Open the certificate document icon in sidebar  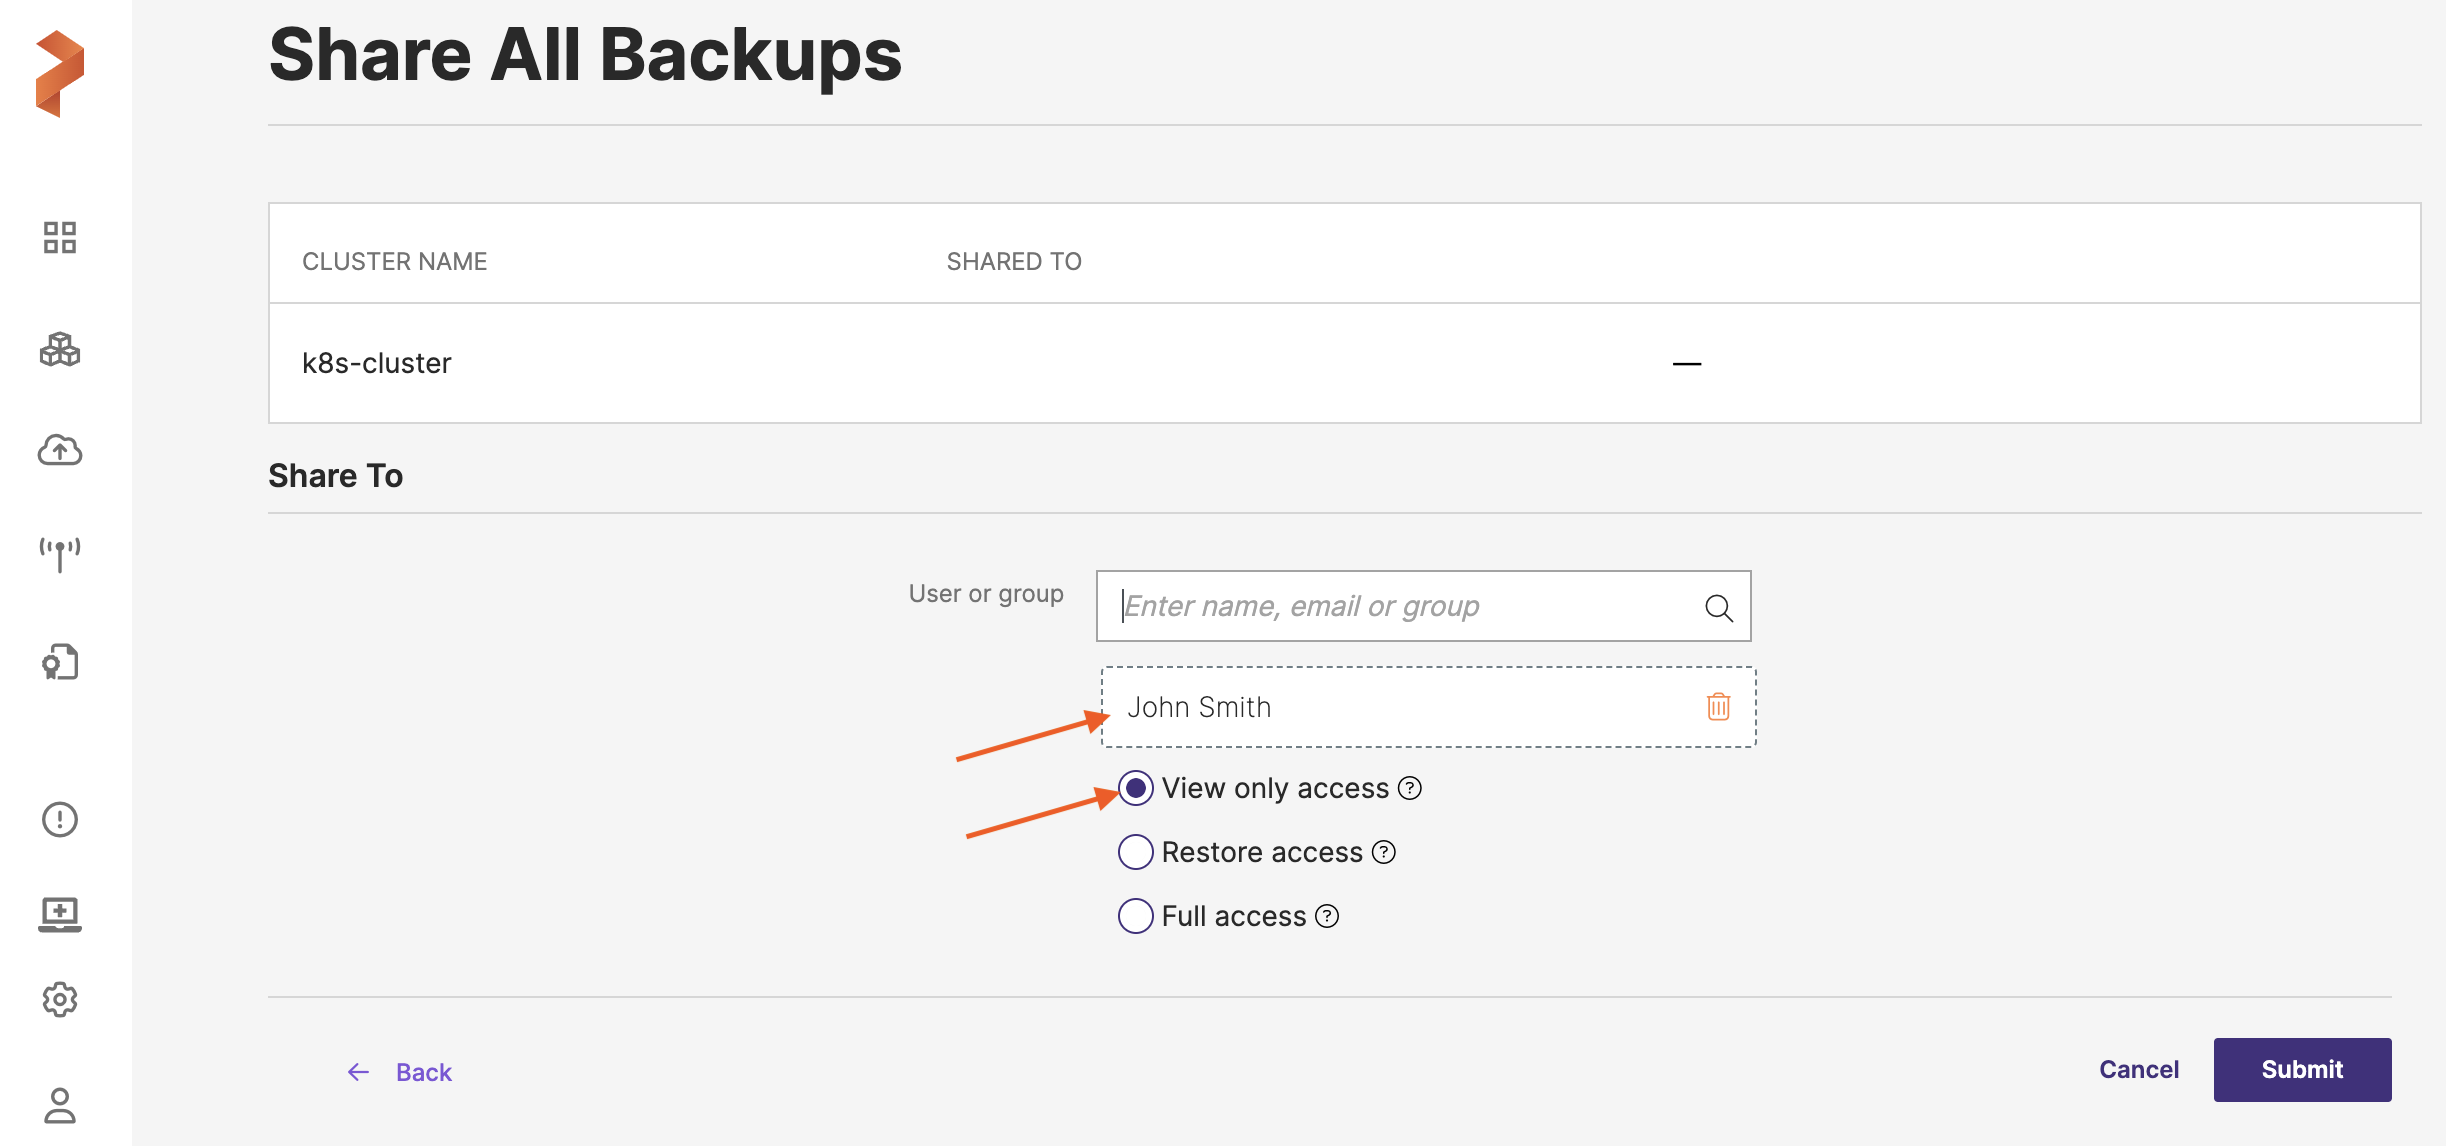(60, 662)
